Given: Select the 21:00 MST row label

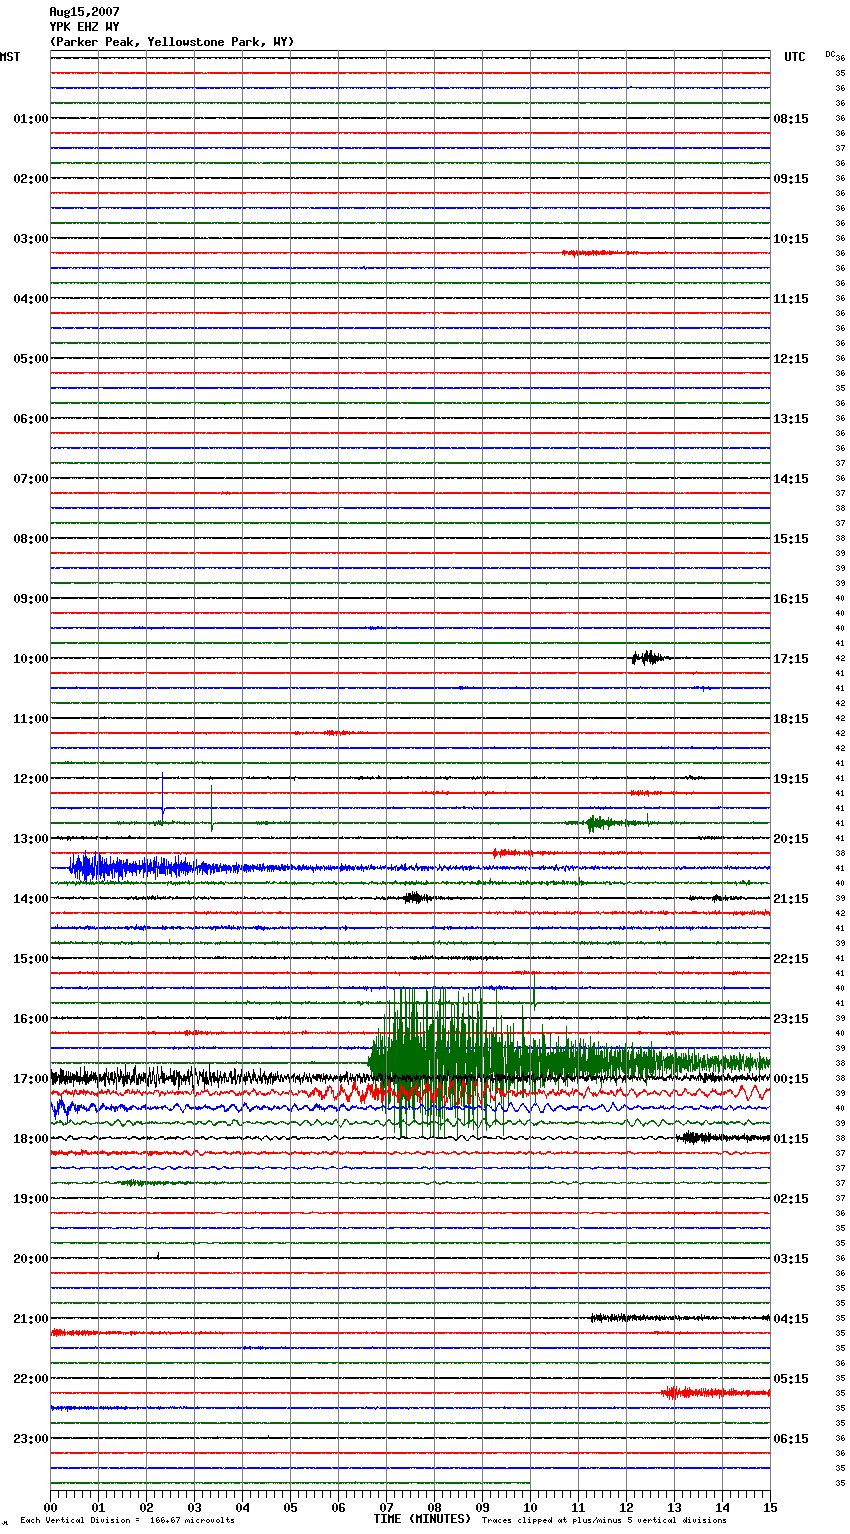Looking at the screenshot, I should tap(30, 1319).
